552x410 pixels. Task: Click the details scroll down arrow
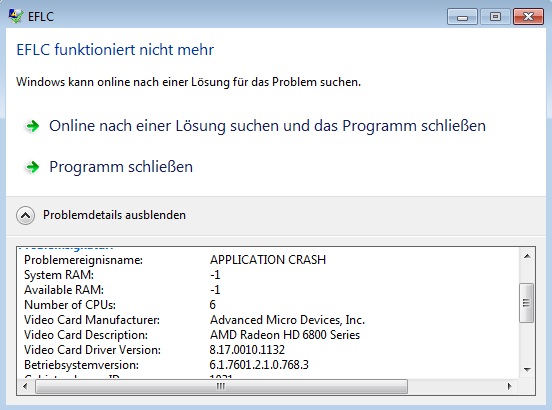point(527,370)
